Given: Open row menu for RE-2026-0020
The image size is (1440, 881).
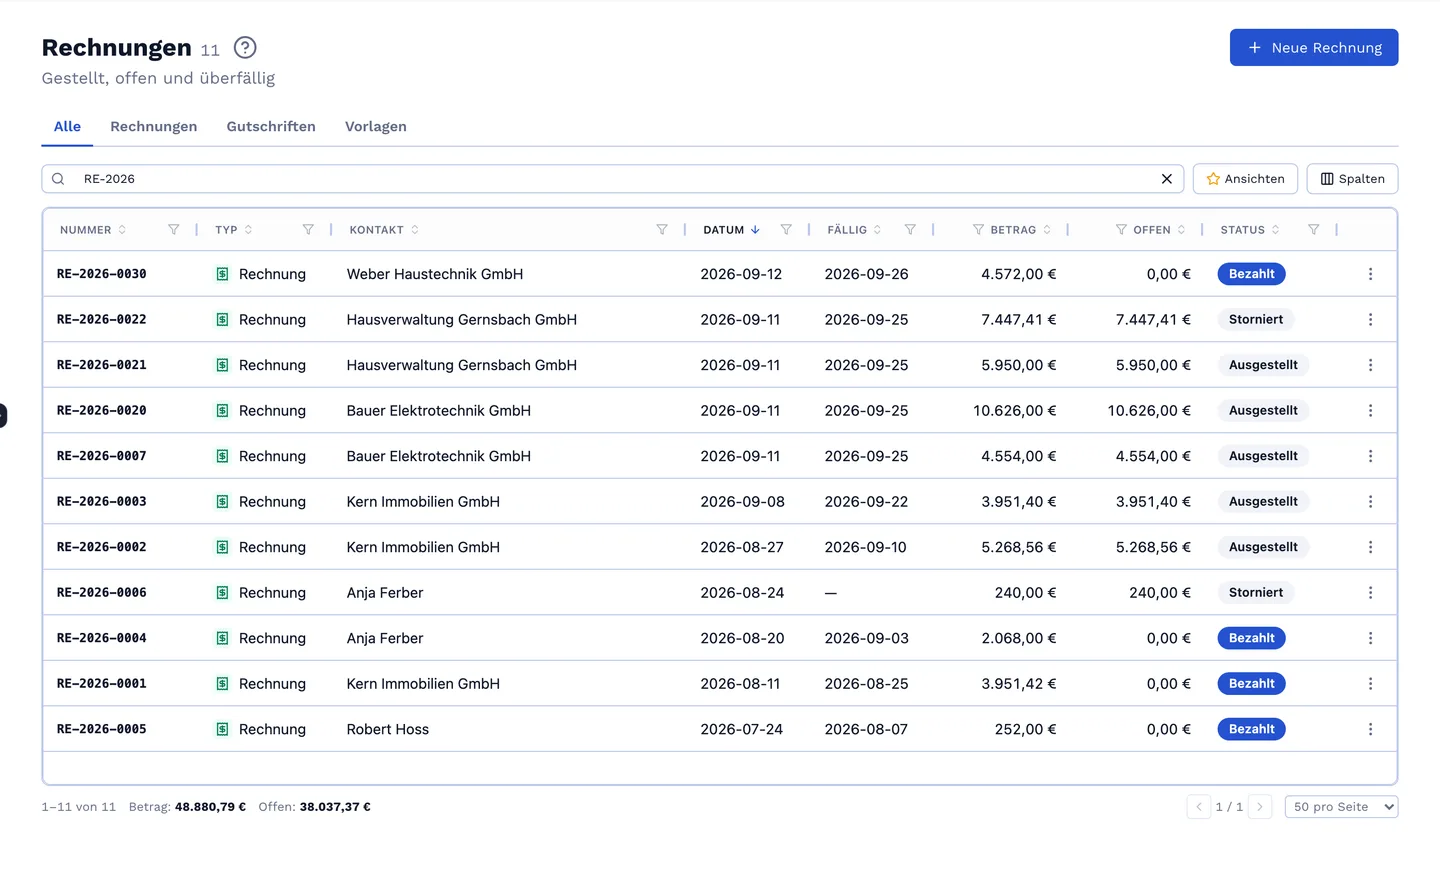Looking at the screenshot, I should click(1370, 411).
